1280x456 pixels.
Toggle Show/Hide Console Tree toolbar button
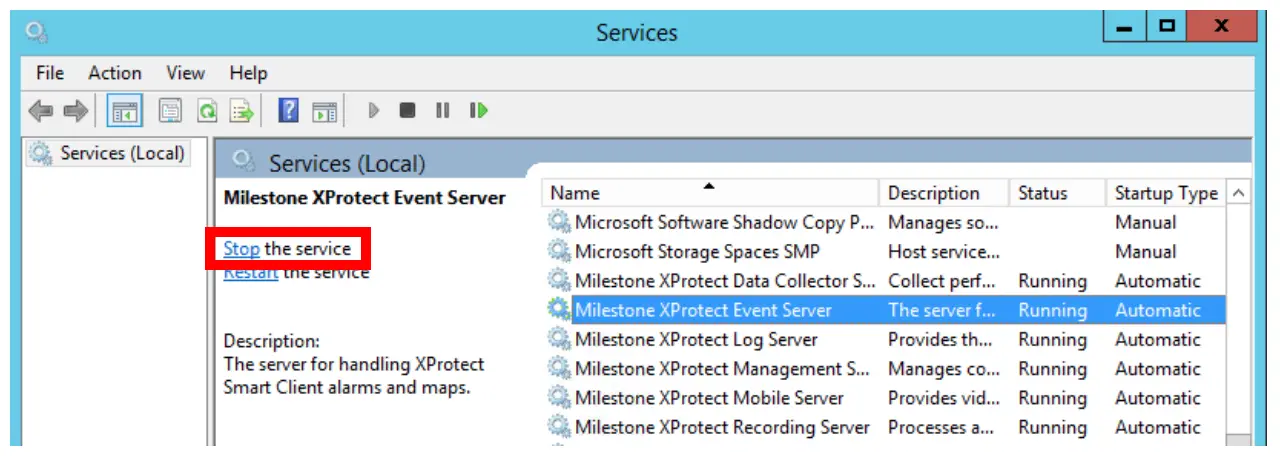pos(125,110)
